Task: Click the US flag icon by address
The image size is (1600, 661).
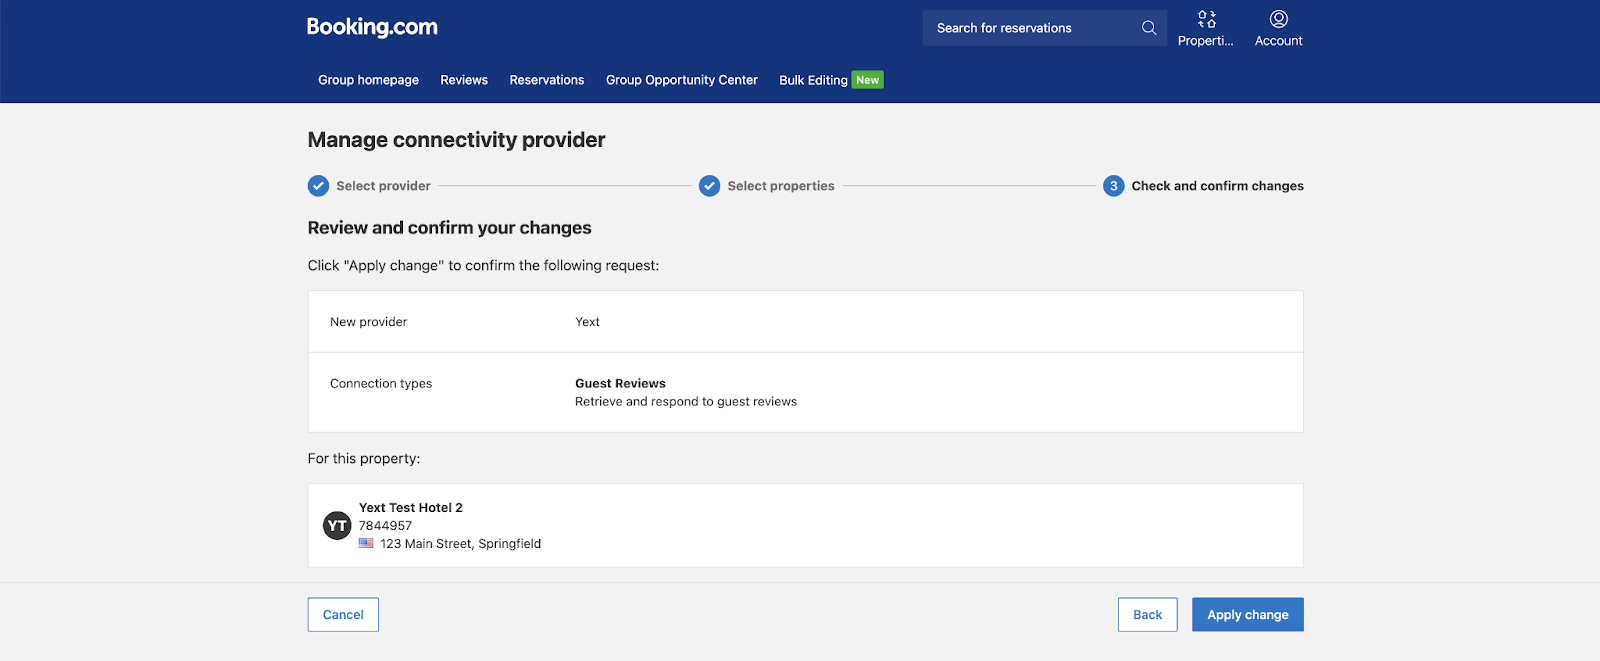Action: click(366, 543)
